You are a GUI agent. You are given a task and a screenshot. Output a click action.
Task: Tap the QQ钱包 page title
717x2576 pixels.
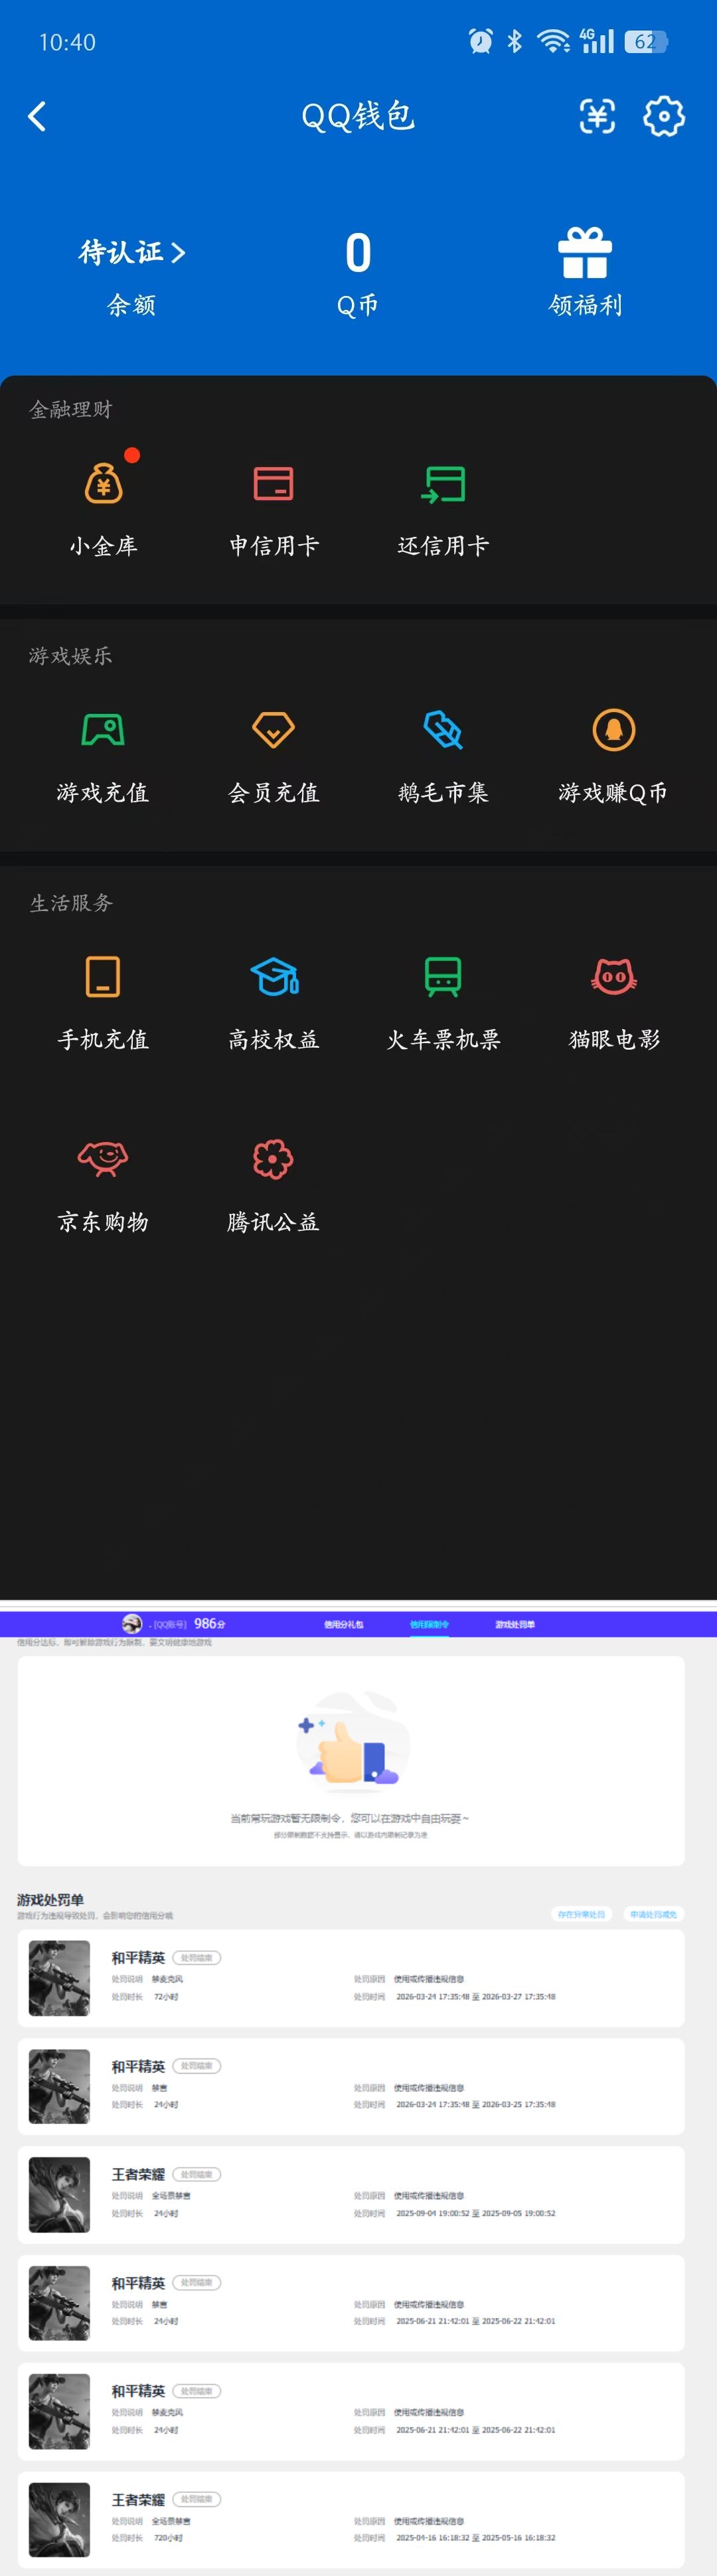click(358, 116)
